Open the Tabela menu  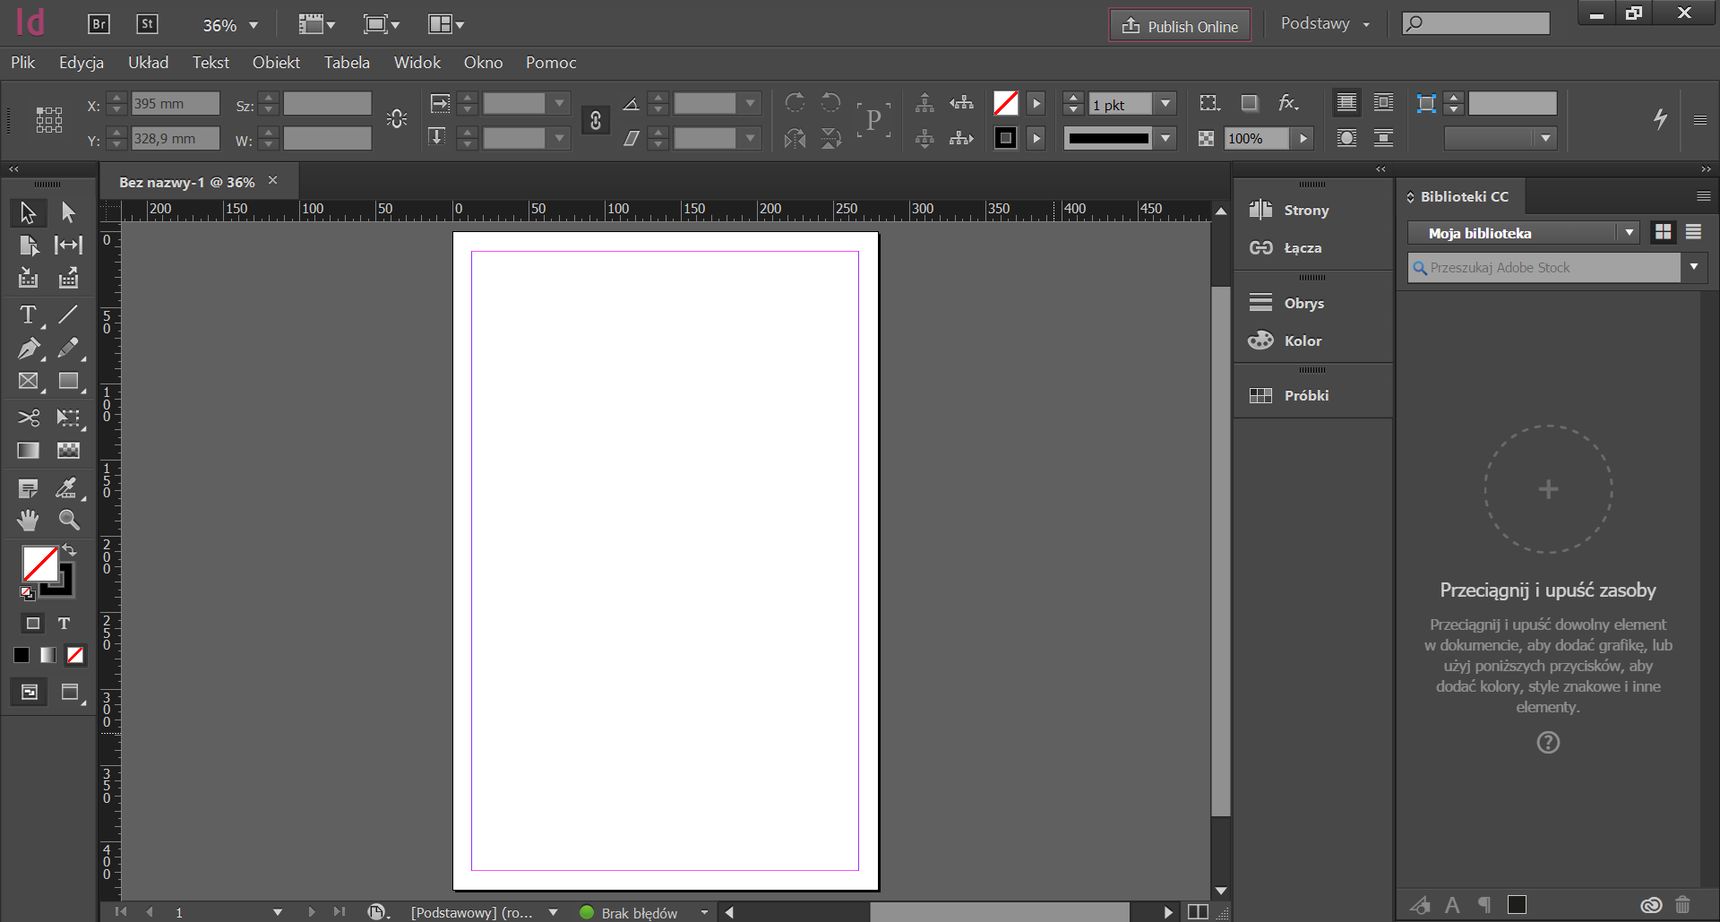347,62
